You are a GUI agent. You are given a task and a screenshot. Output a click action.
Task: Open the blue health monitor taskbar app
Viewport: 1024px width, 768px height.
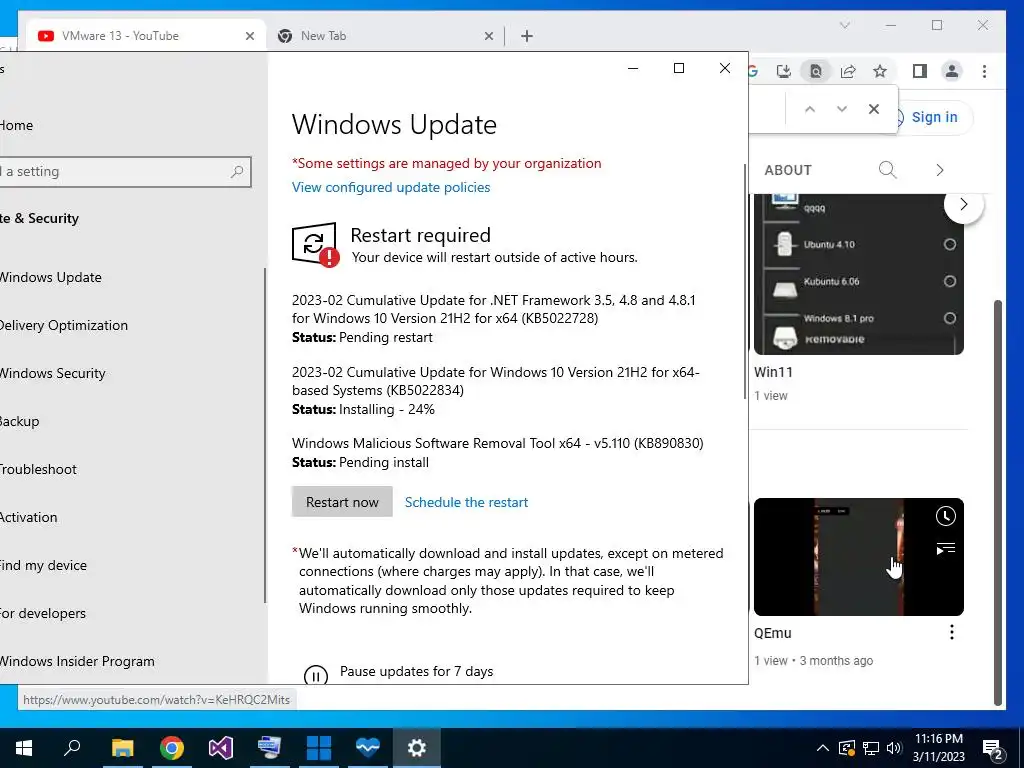click(368, 748)
